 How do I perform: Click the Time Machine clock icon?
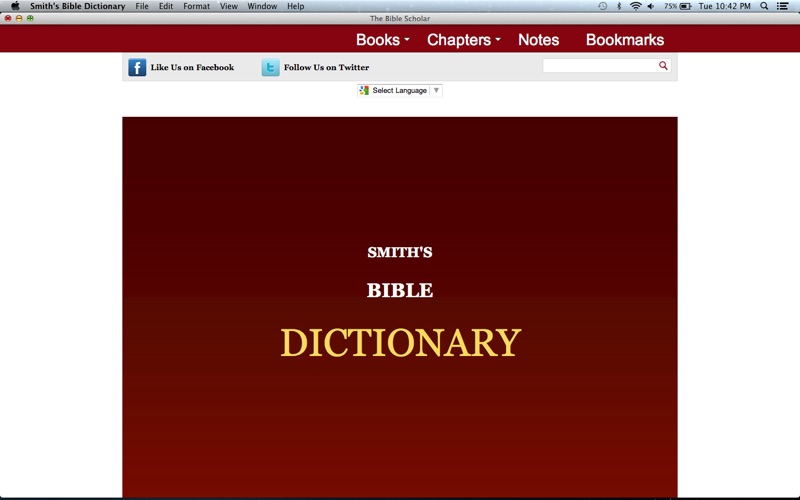pyautogui.click(x=602, y=6)
